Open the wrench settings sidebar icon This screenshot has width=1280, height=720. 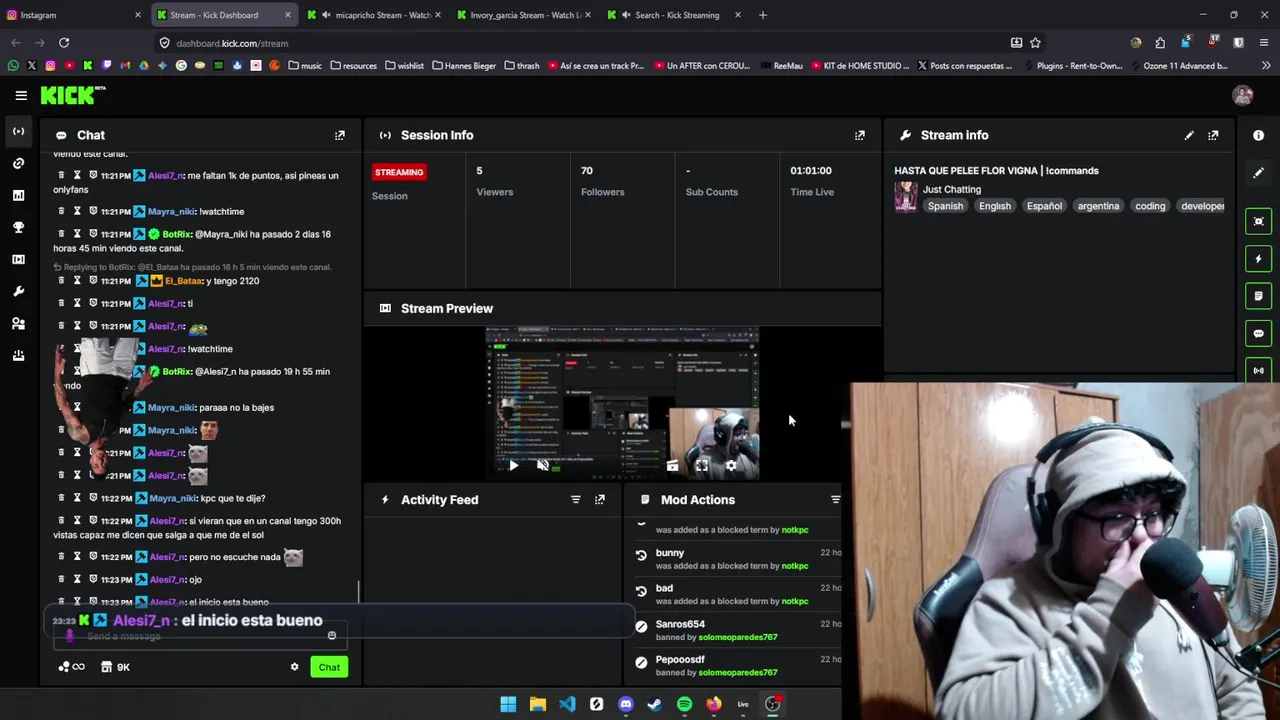[18, 291]
